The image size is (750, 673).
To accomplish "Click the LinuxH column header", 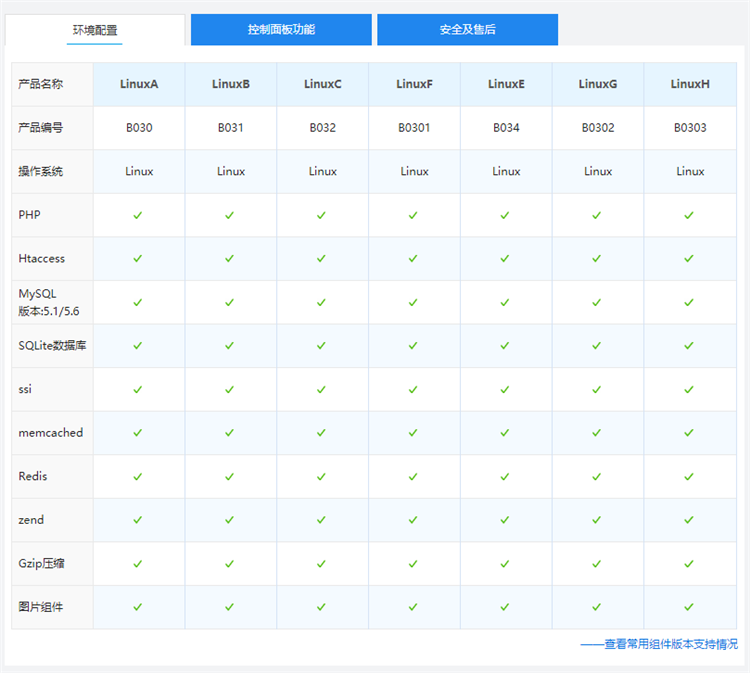I will (x=690, y=84).
